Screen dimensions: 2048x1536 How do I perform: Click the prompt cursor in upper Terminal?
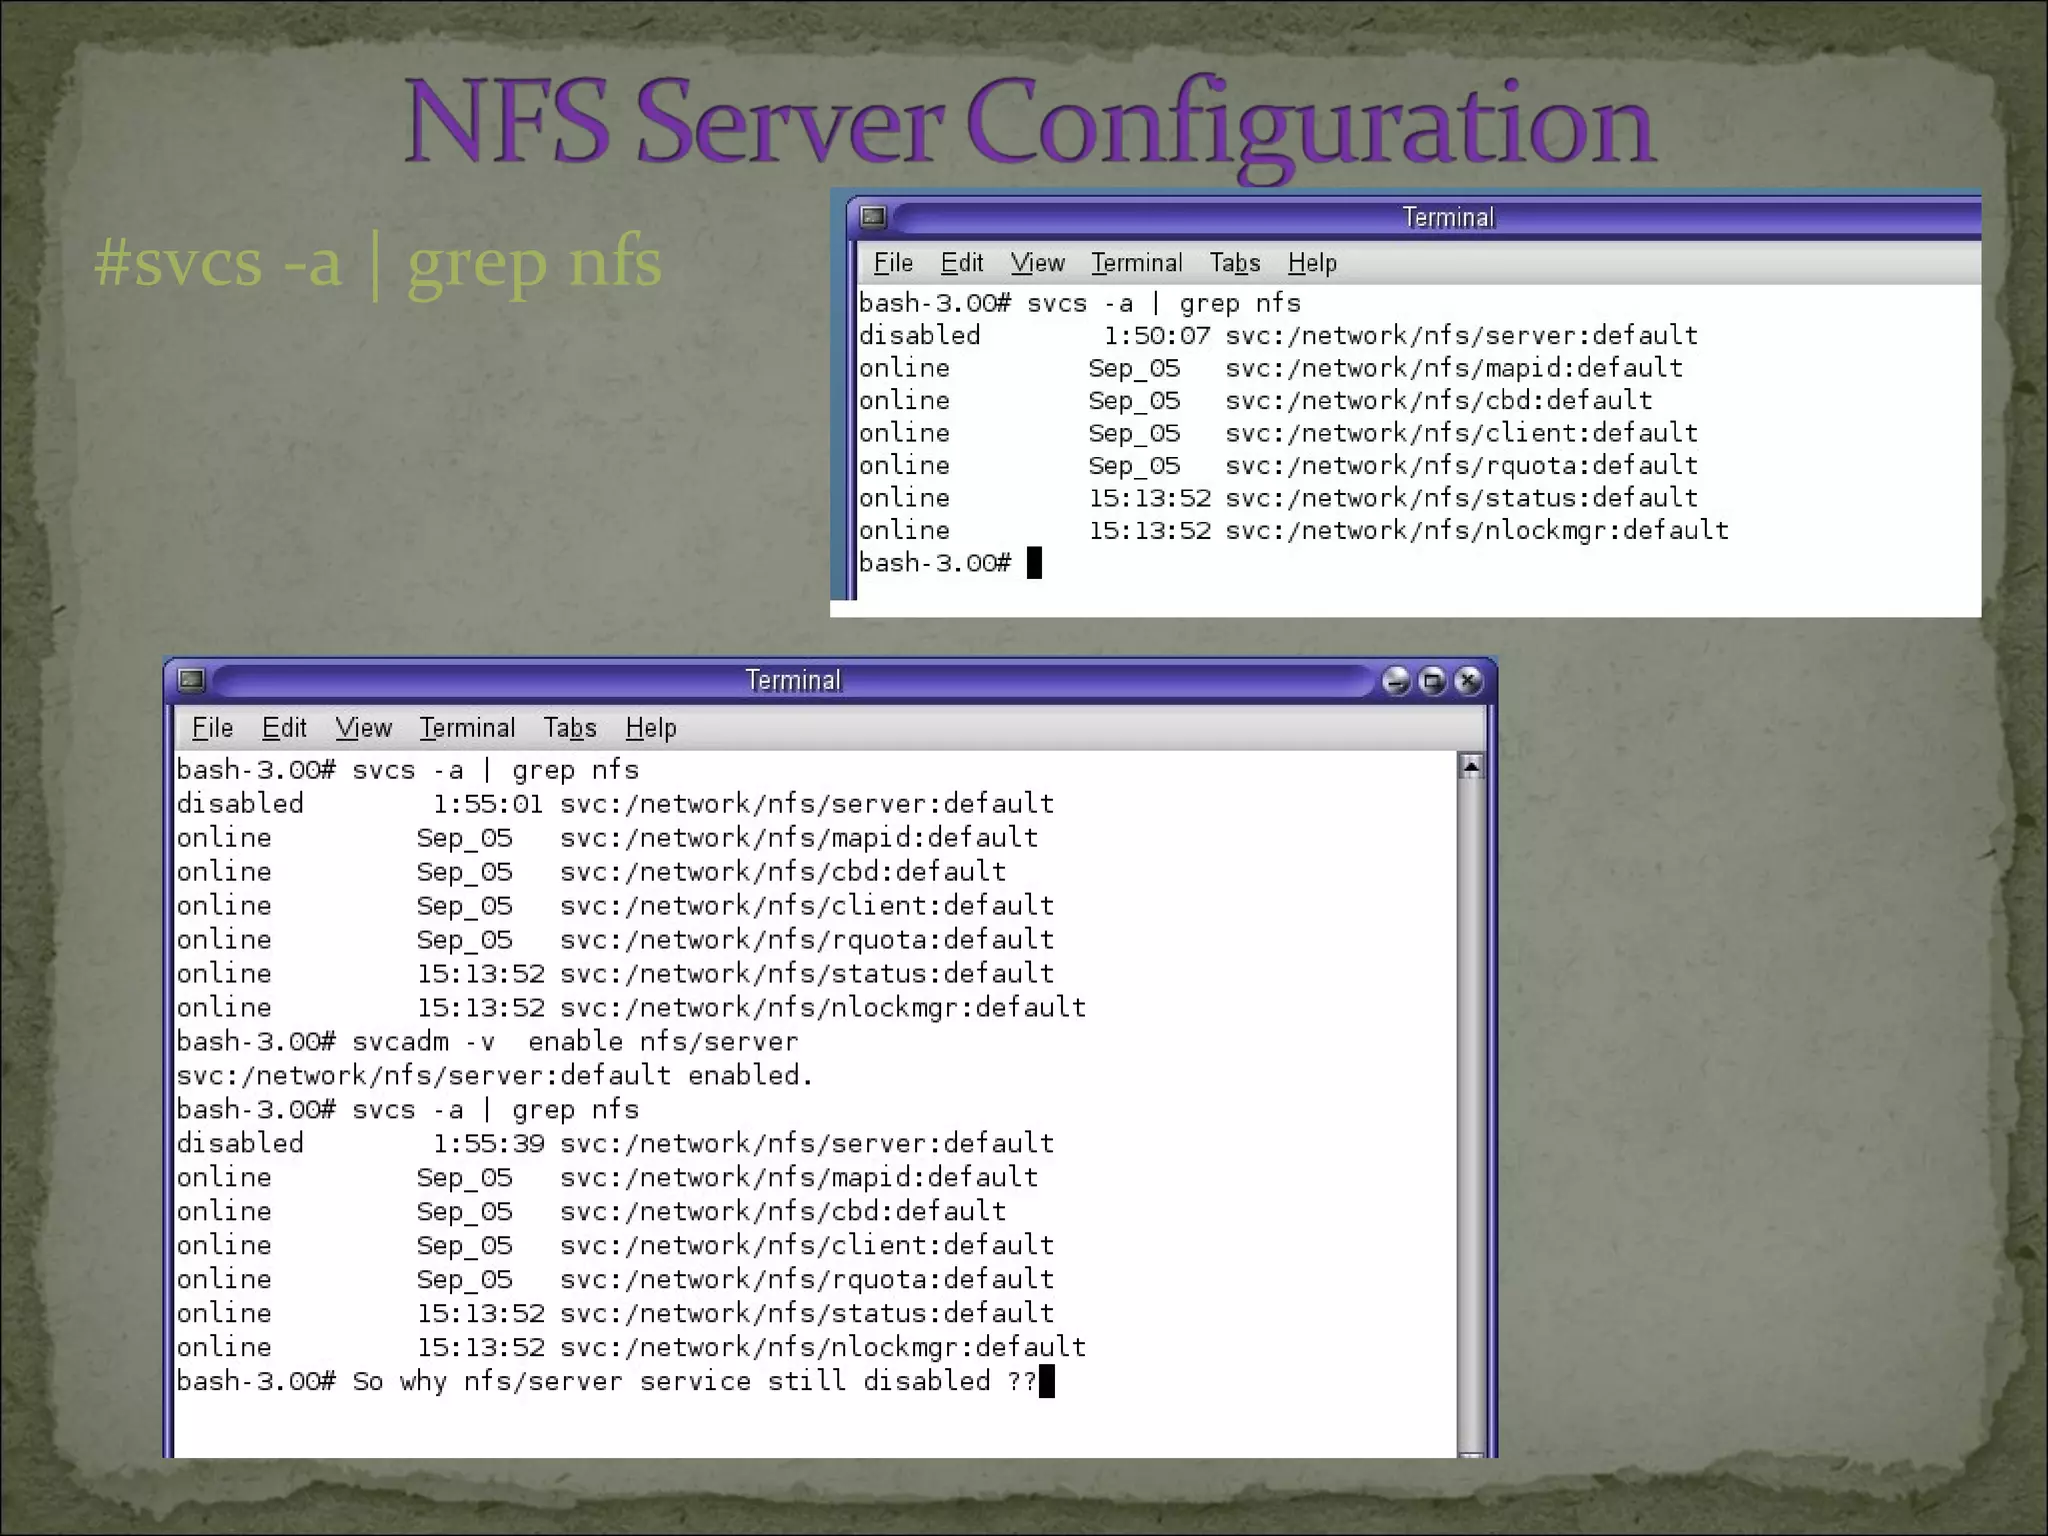[x=1035, y=563]
